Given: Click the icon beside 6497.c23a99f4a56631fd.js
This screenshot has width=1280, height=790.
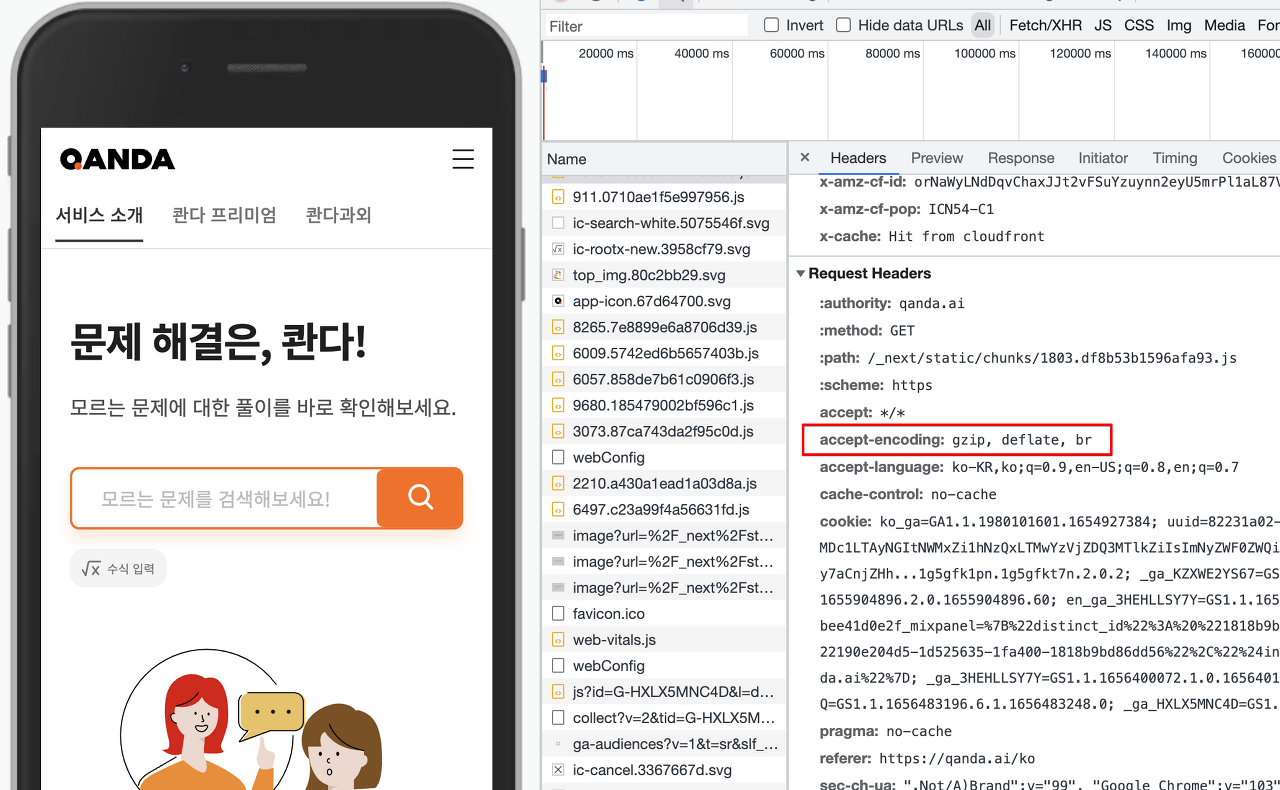Looking at the screenshot, I should (x=558, y=509).
